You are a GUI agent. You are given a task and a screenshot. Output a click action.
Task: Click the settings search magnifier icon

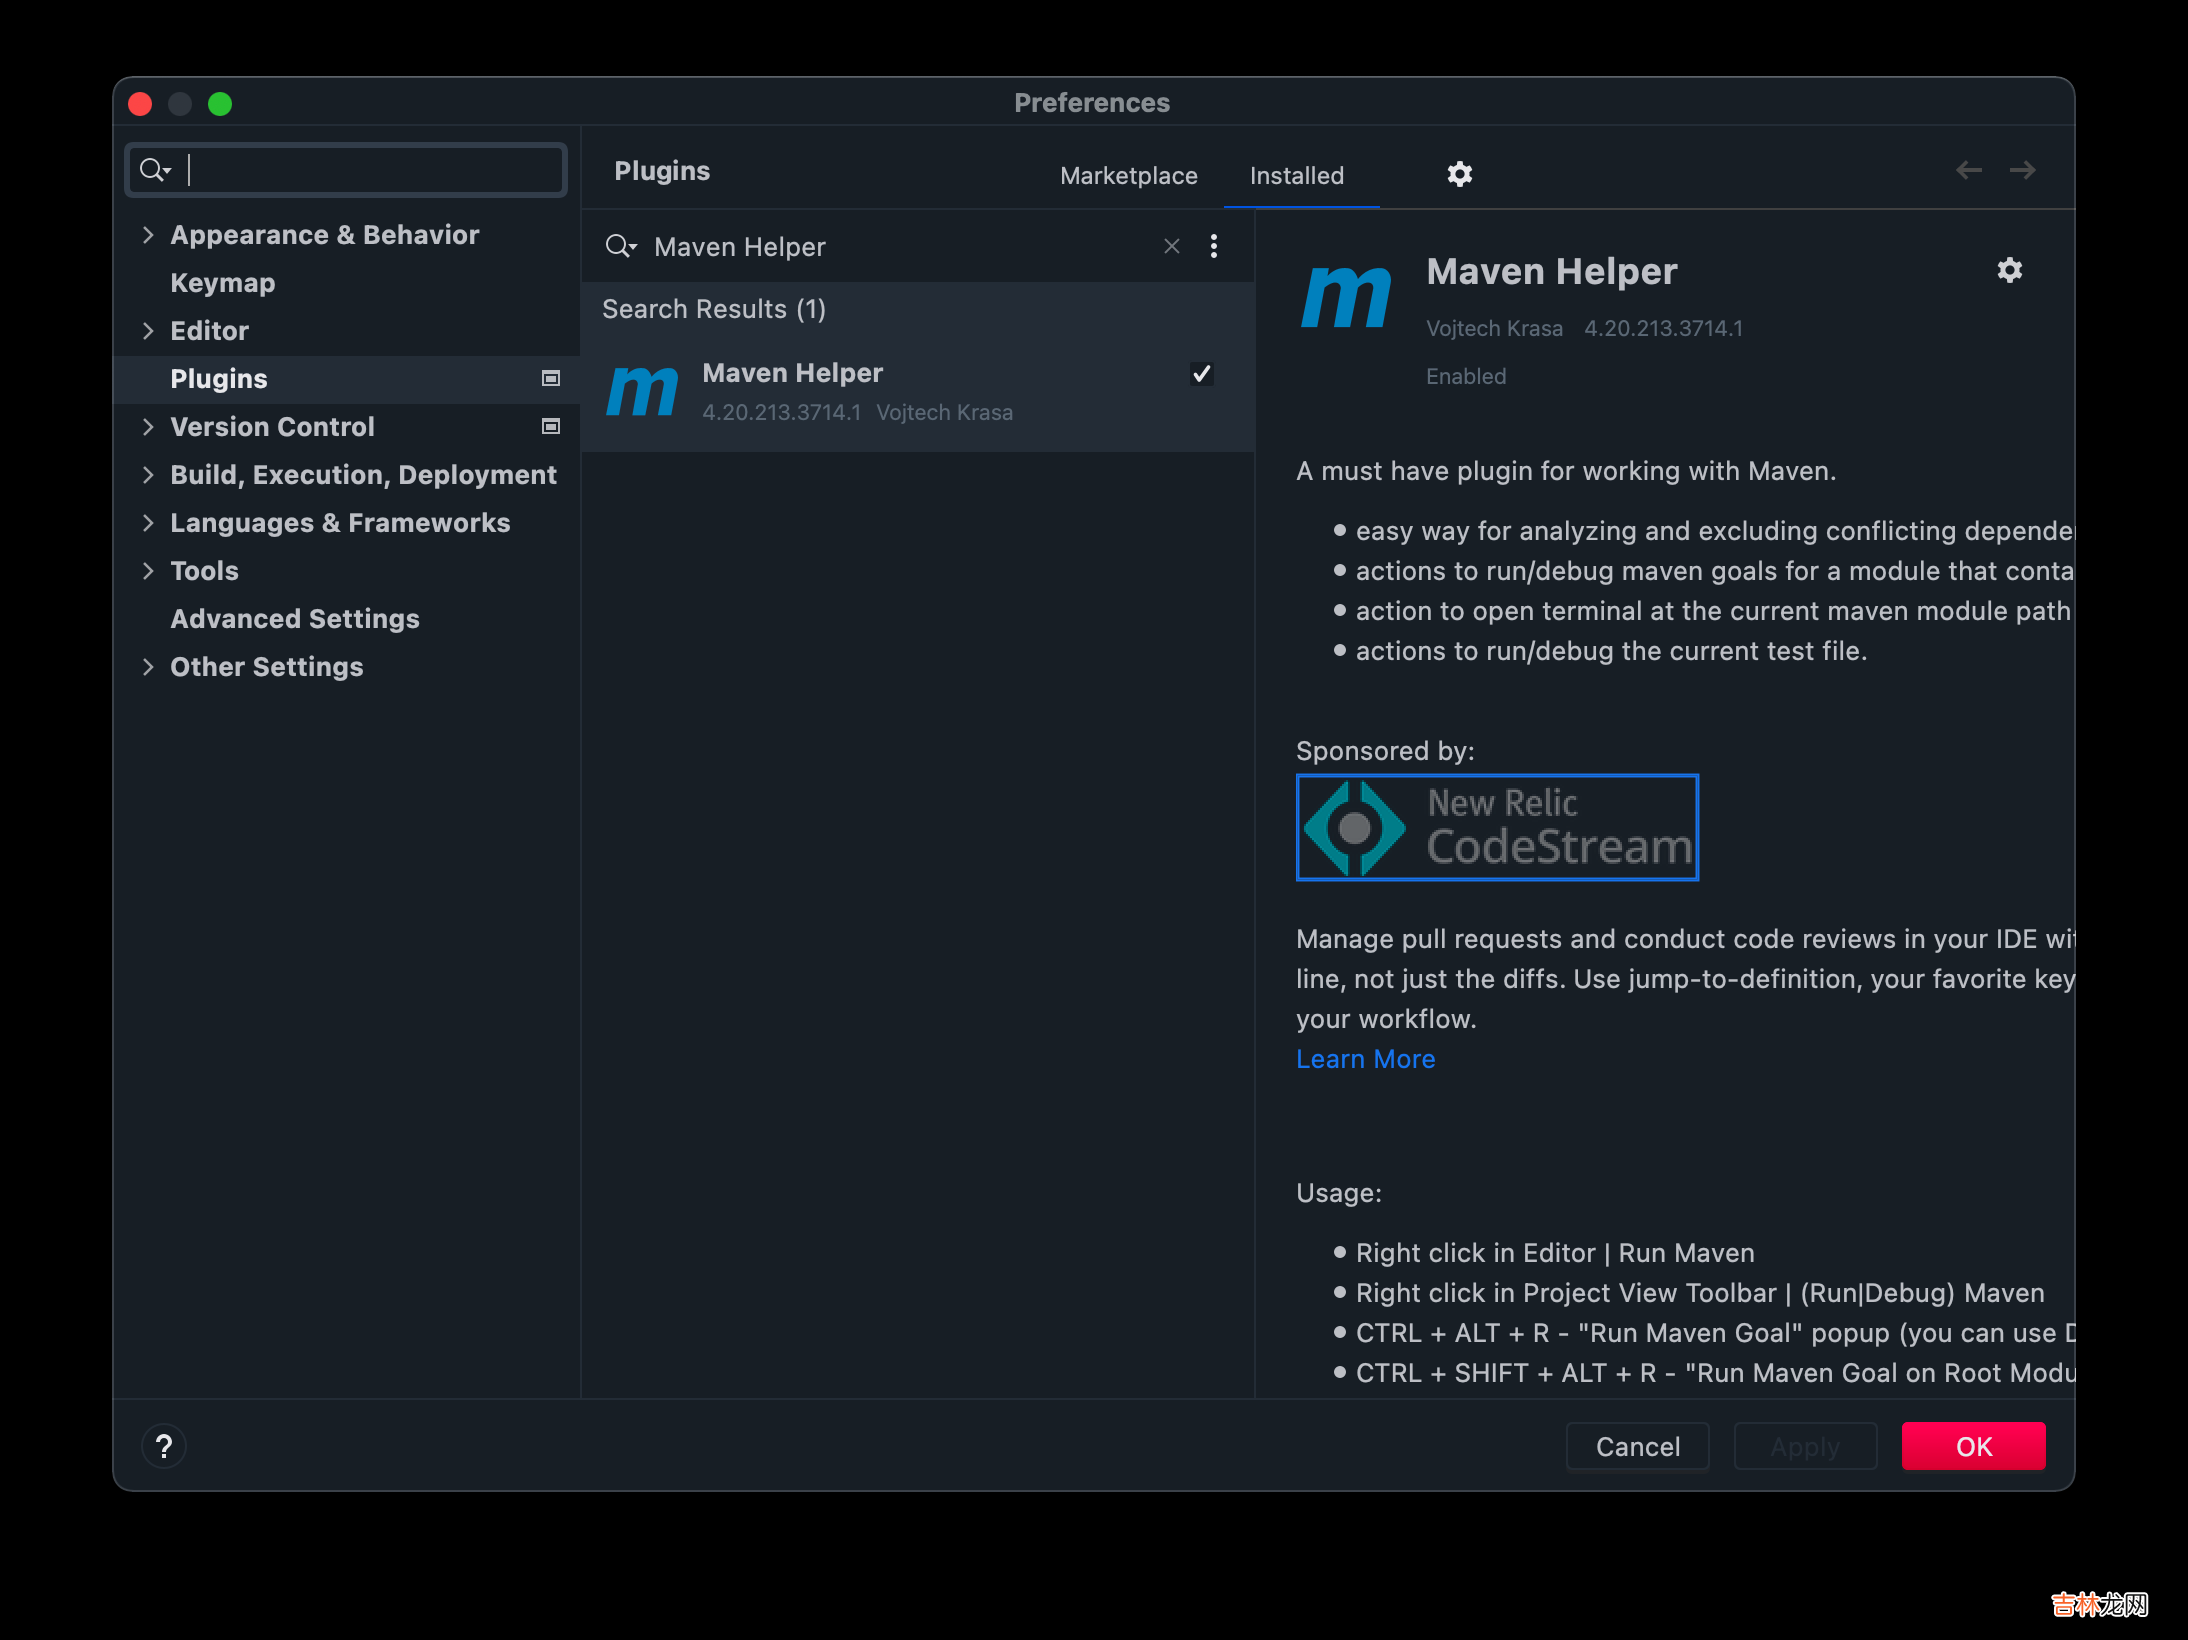coord(155,170)
